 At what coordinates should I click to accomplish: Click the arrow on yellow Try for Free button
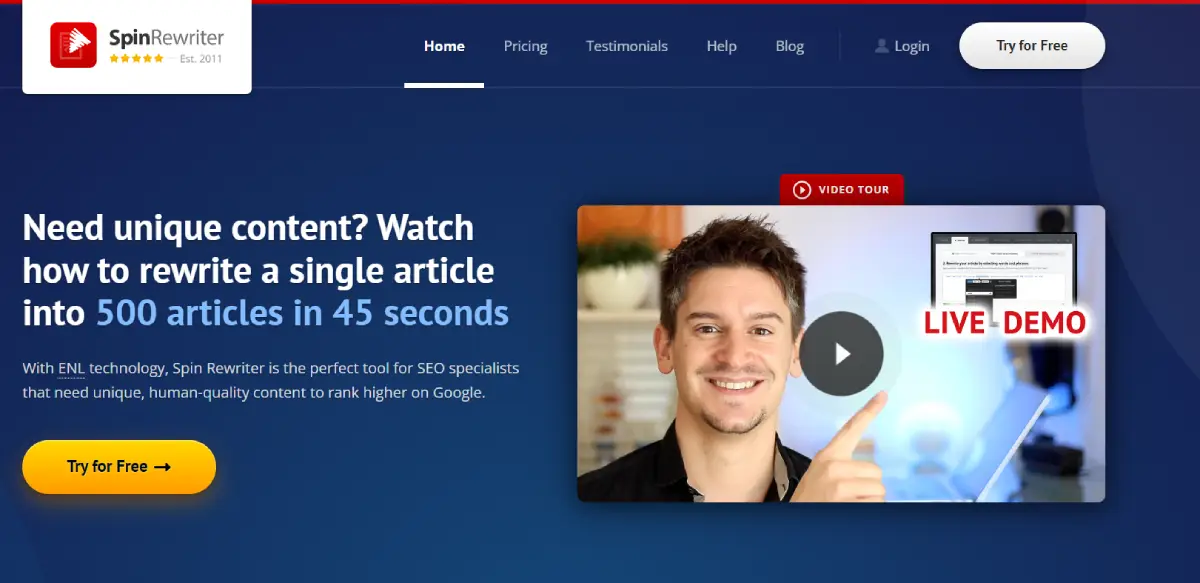(162, 467)
